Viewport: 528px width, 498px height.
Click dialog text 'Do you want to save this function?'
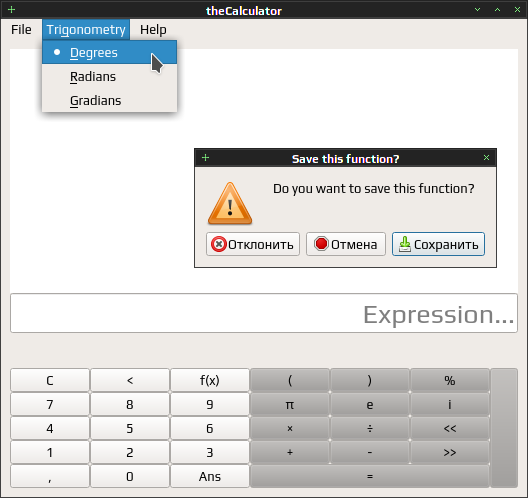coord(373,189)
